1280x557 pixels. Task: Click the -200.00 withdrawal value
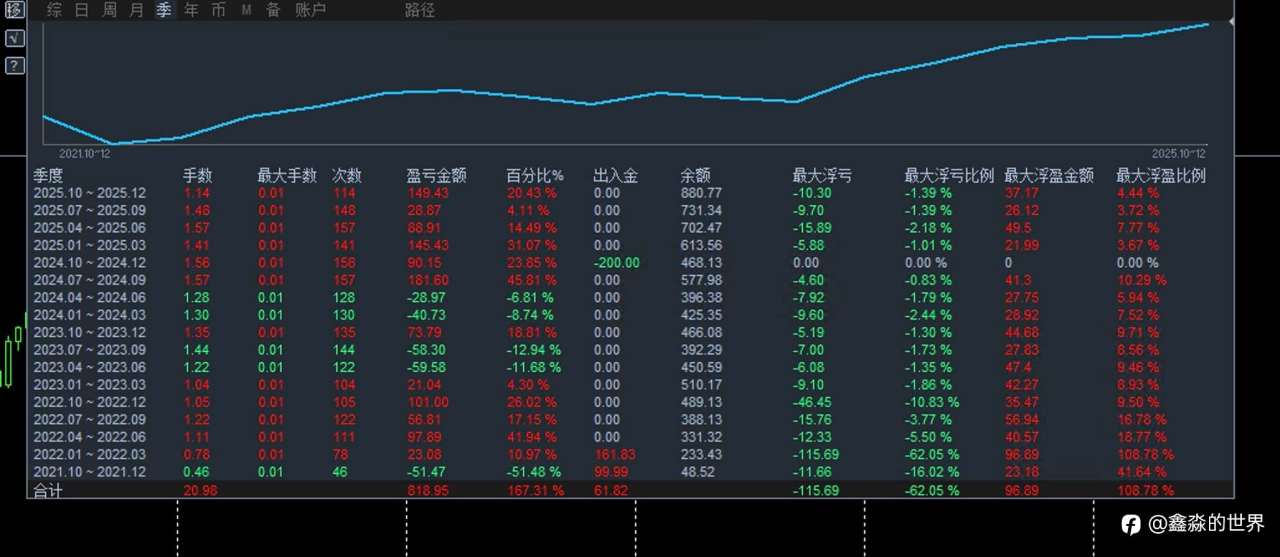616,263
